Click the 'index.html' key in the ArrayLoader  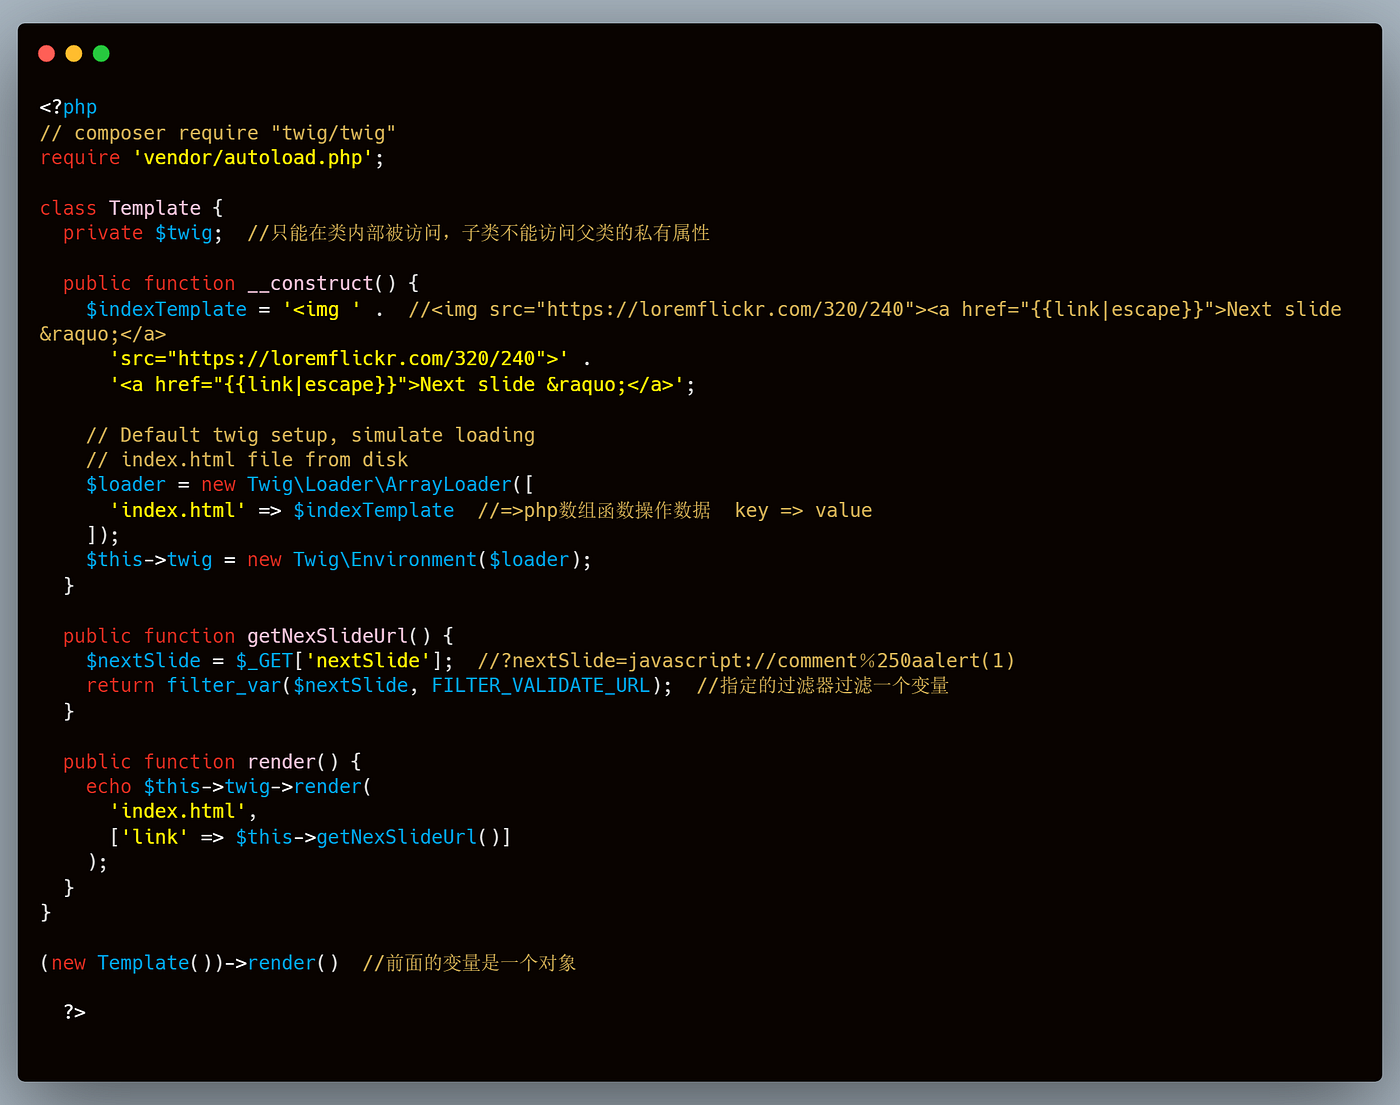coord(178,510)
